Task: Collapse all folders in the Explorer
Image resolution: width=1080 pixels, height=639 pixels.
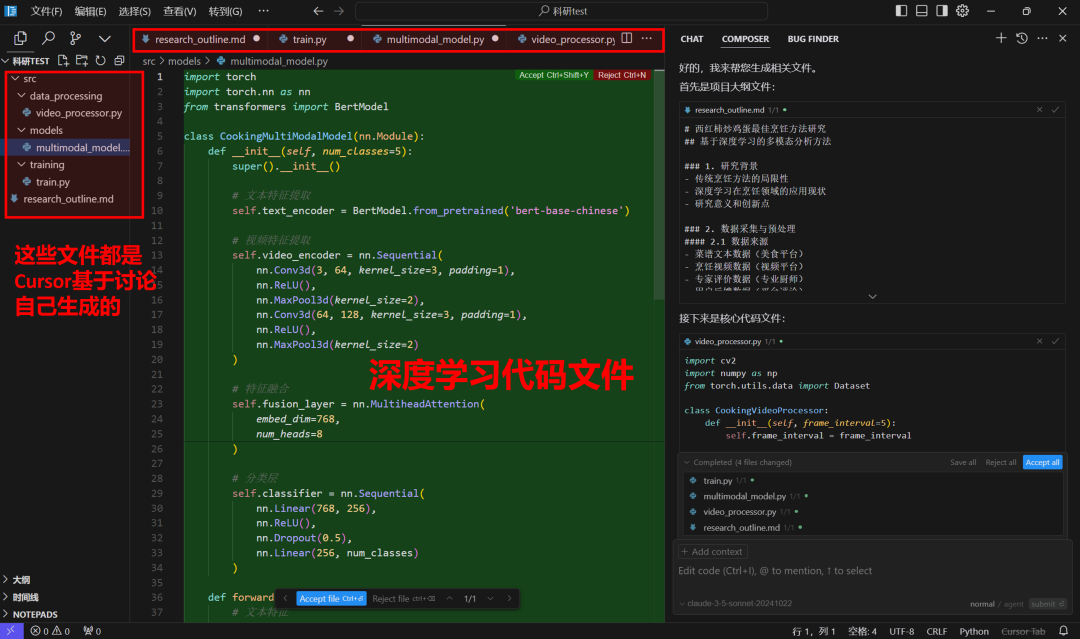Action: tap(121, 59)
